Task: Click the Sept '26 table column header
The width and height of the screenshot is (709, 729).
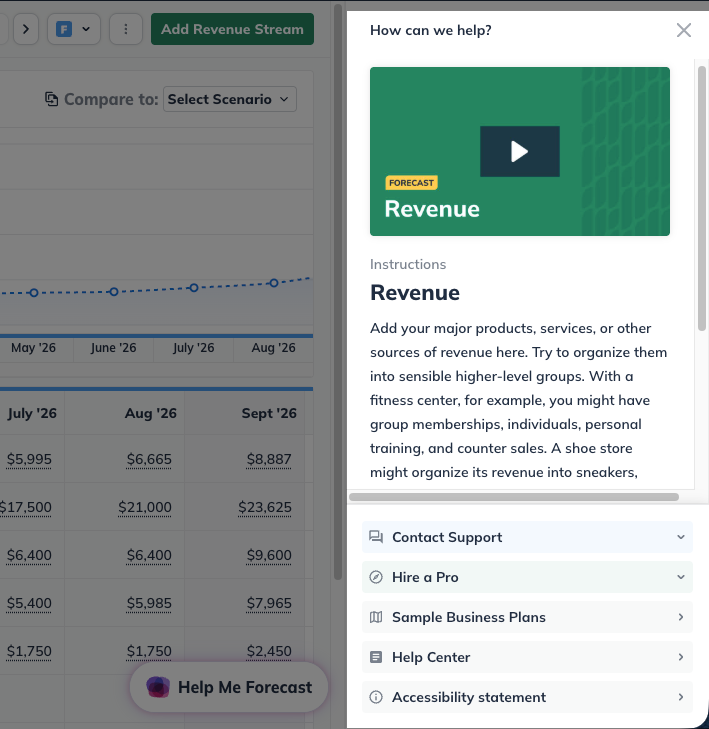Action: click(x=269, y=413)
